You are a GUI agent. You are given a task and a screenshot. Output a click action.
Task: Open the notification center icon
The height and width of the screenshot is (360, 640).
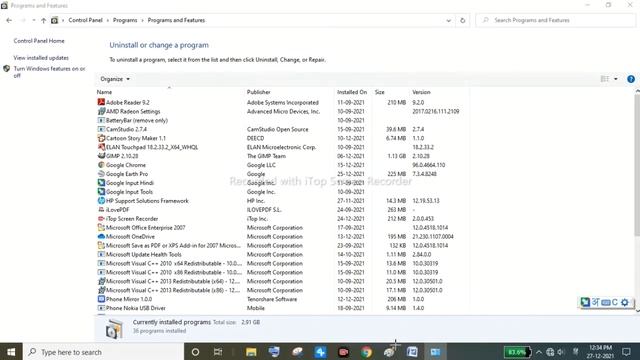(626, 351)
